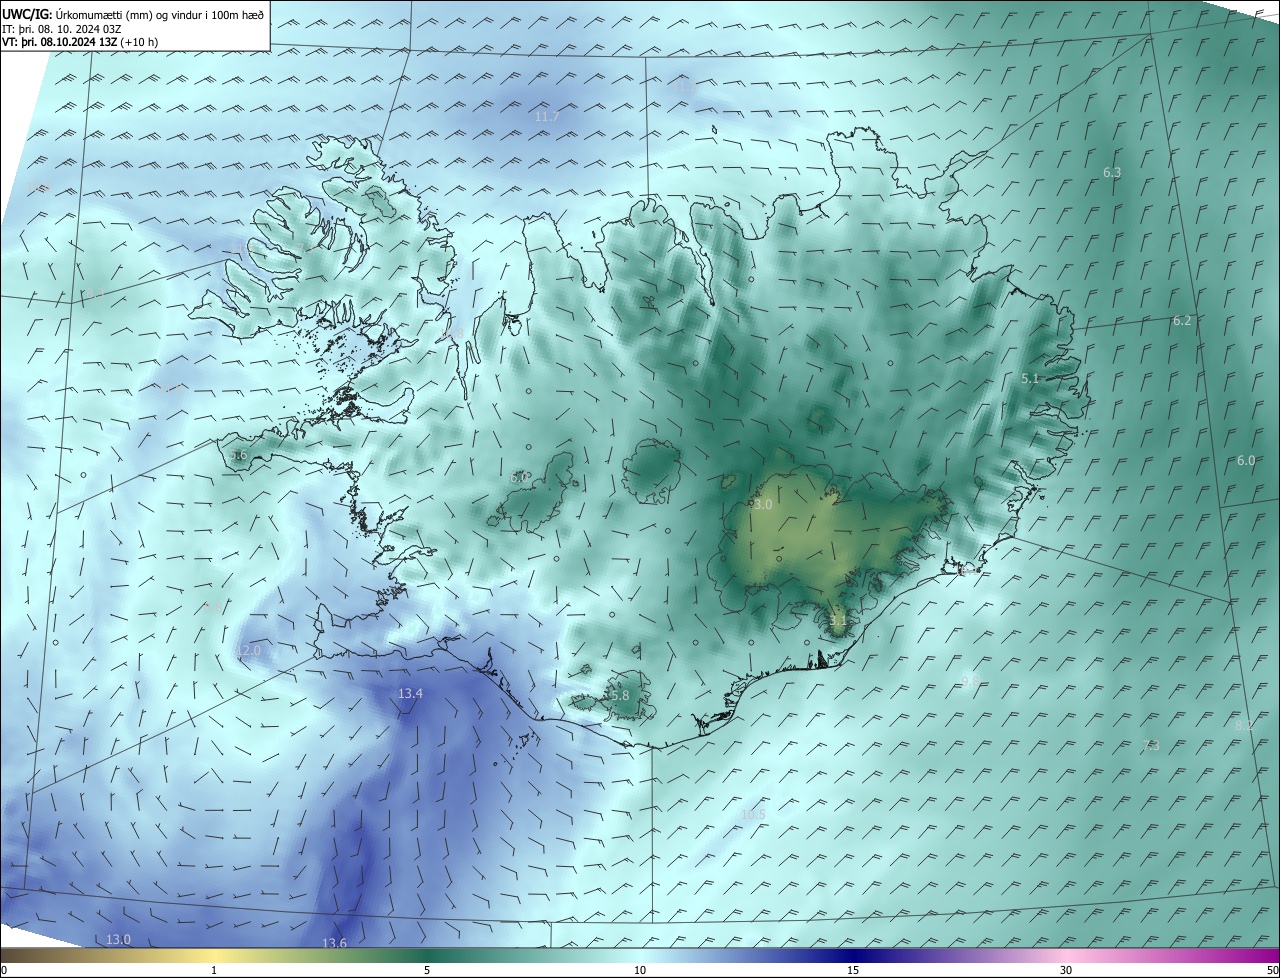Click the 3.0 value label on the glacier
The image size is (1280, 978).
(x=763, y=505)
